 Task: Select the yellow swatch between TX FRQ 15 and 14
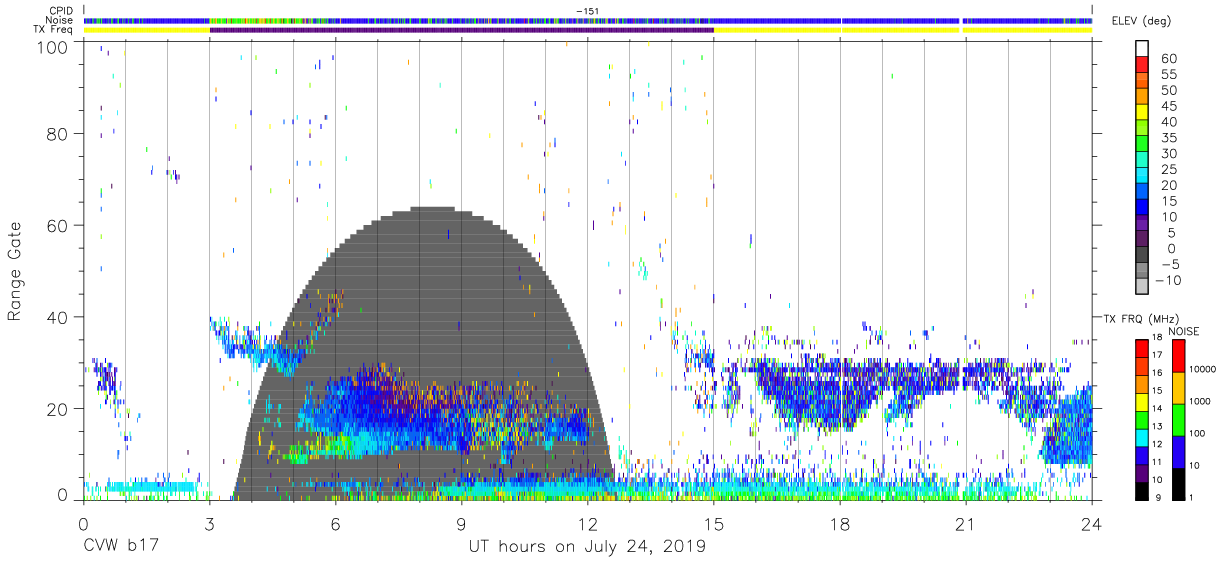pyautogui.click(x=1142, y=400)
